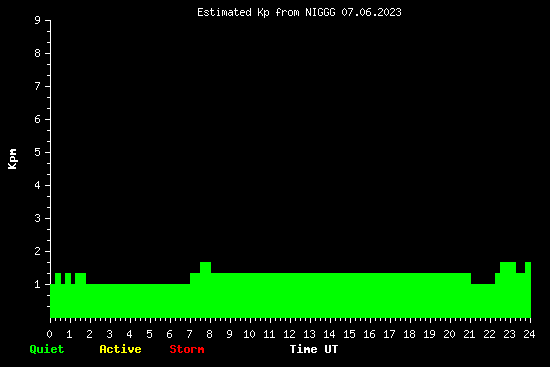
Task: Click the hour 16 tick label
Action: (369, 334)
